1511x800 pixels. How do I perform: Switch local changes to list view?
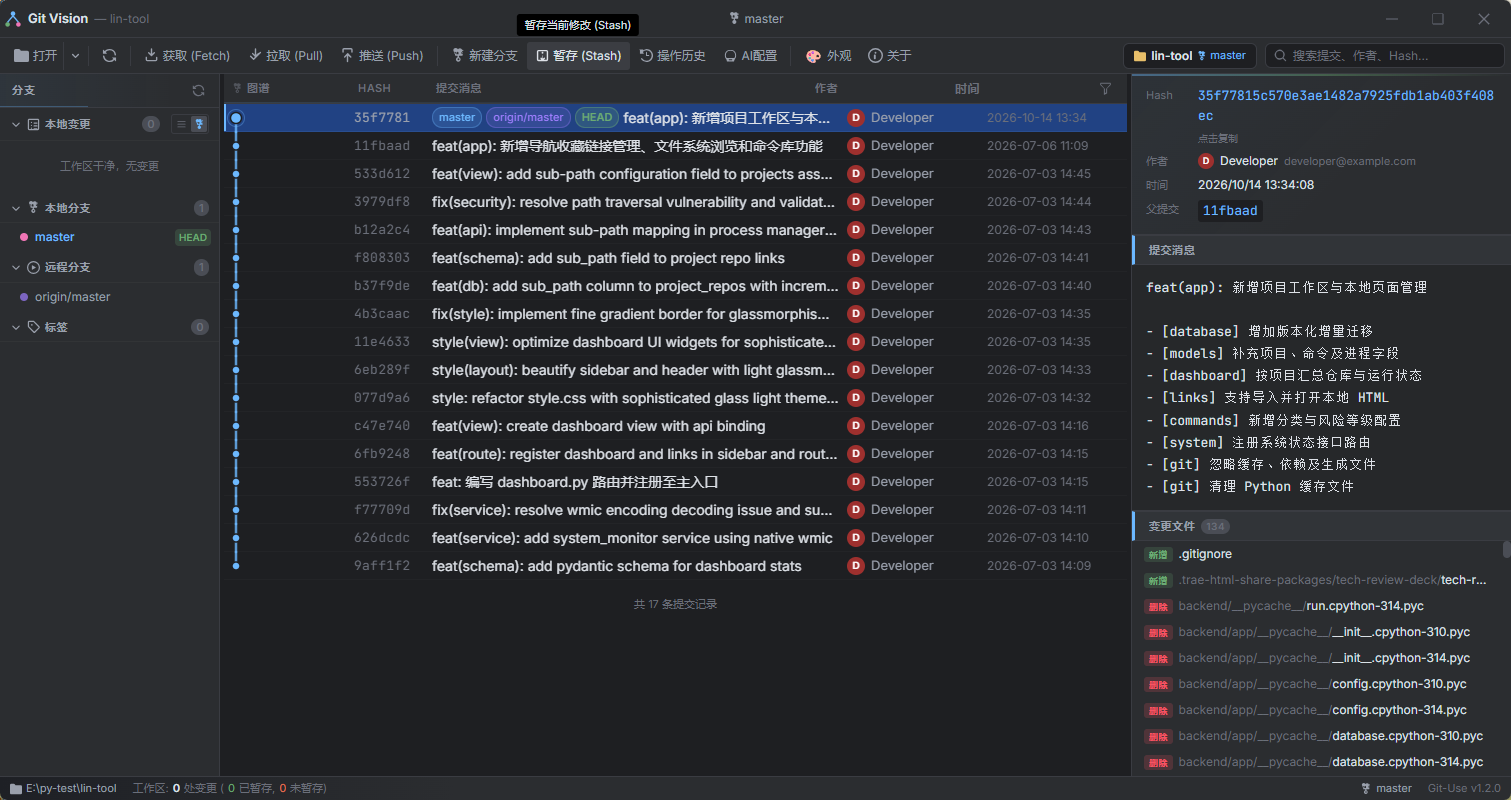click(x=182, y=124)
